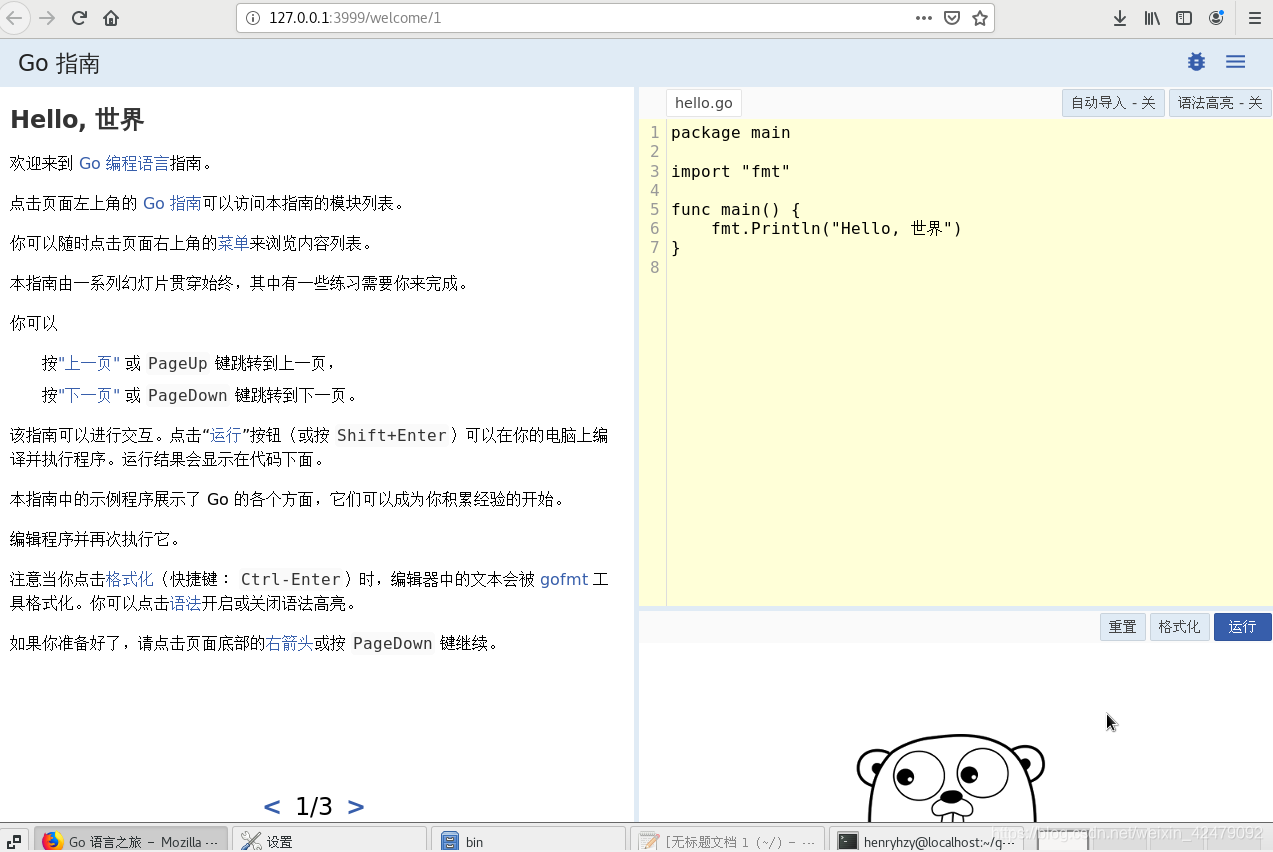This screenshot has width=1273, height=852.
Task: Open the Firefox account icon
Action: [1214, 17]
